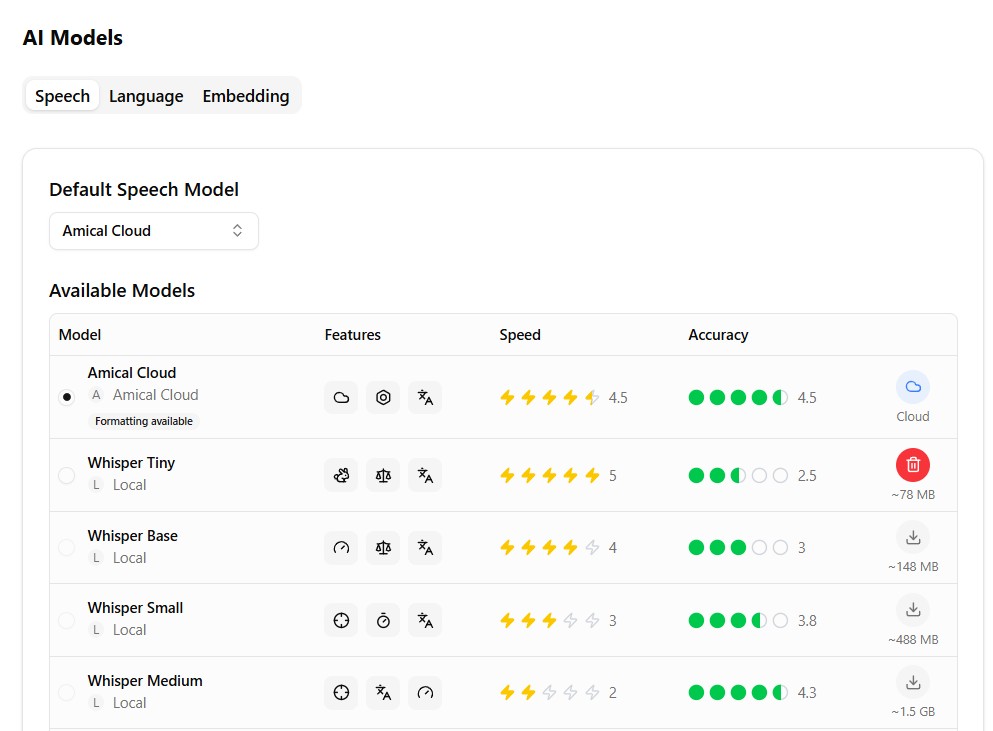Click the Whisper Medium model name

145,680
